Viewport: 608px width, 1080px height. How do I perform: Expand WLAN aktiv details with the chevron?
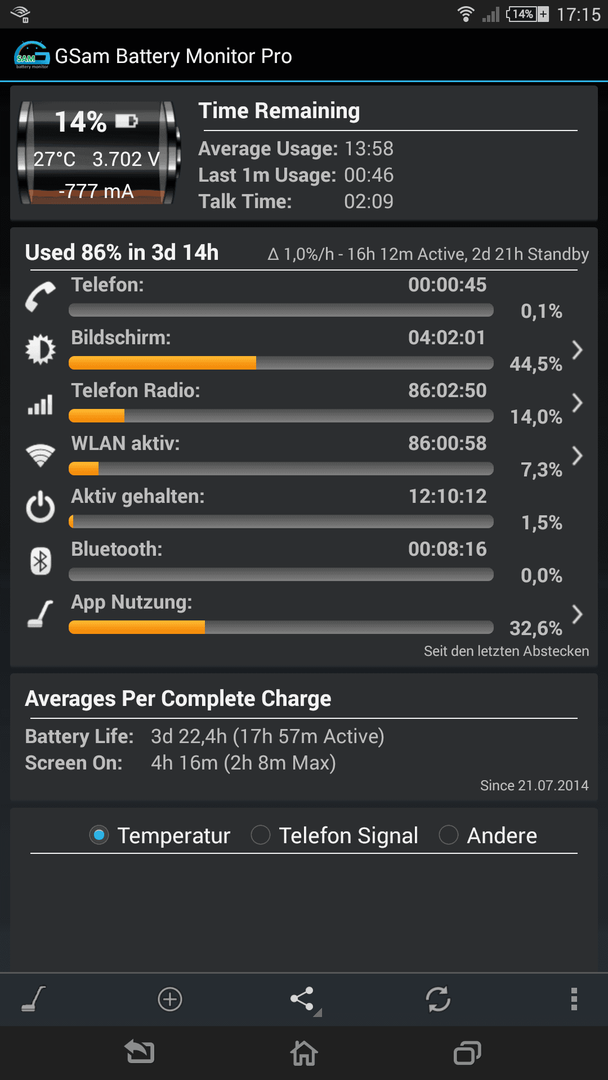pyautogui.click(x=577, y=455)
